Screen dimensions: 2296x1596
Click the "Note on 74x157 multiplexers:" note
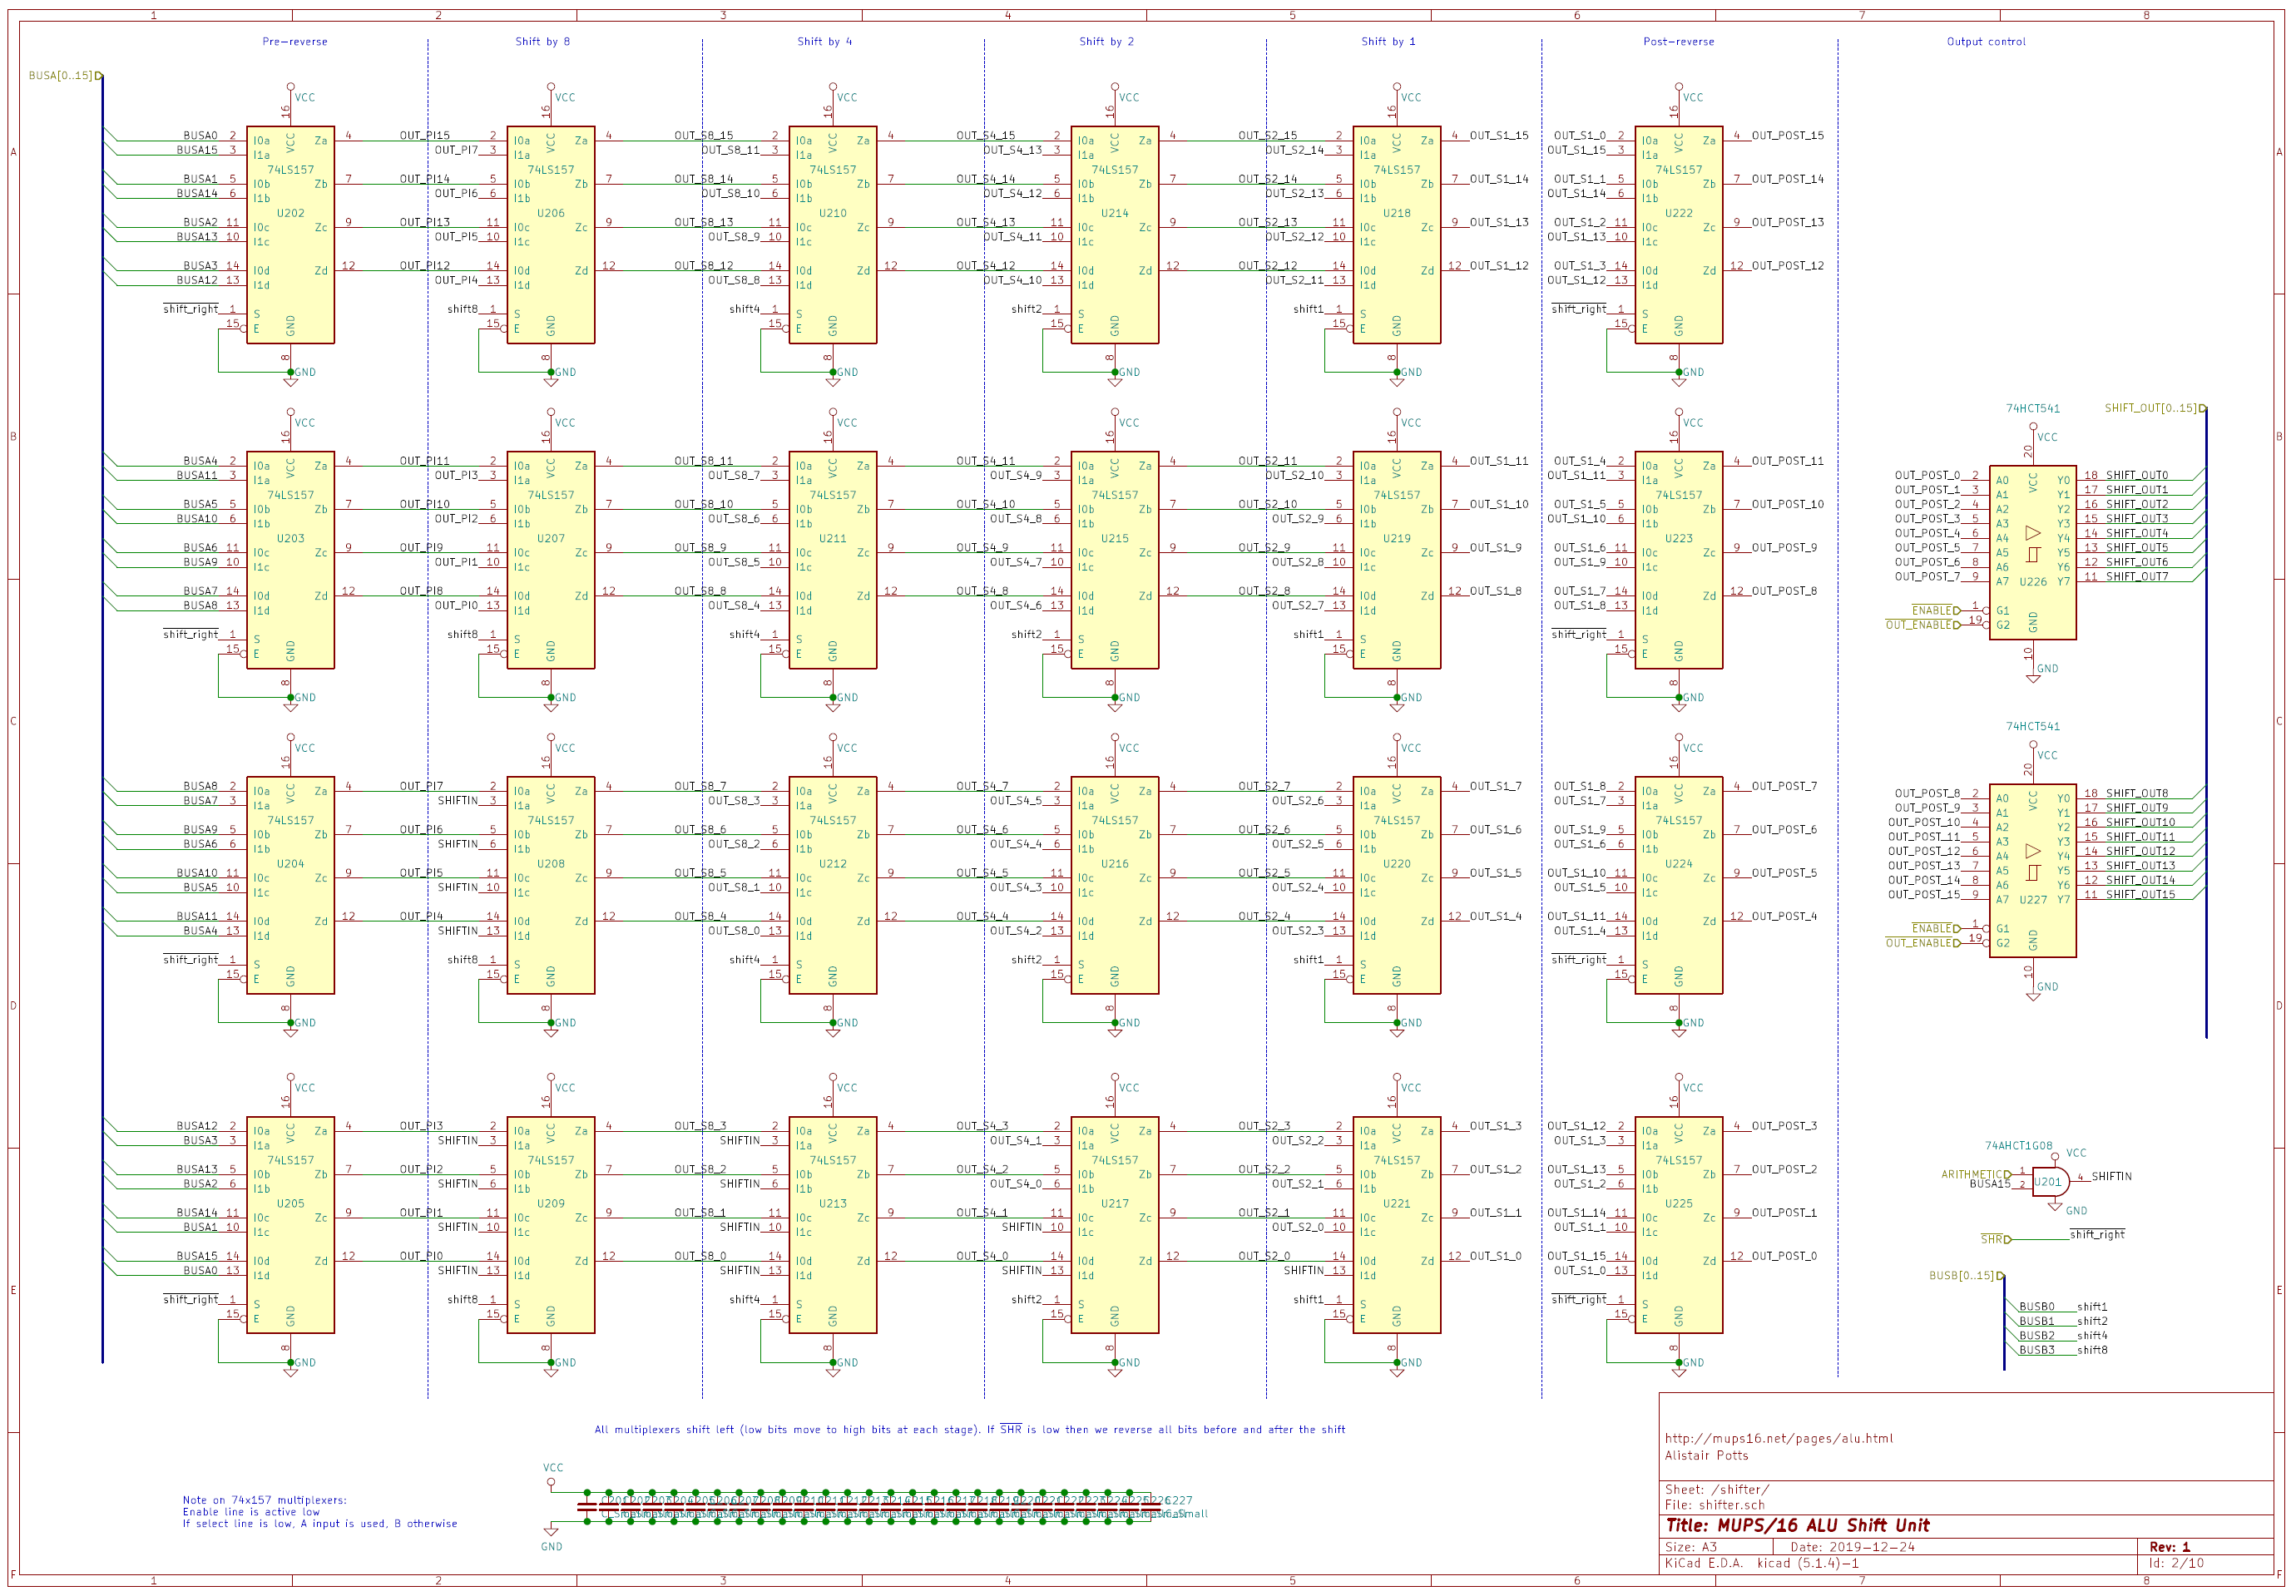tap(265, 1501)
